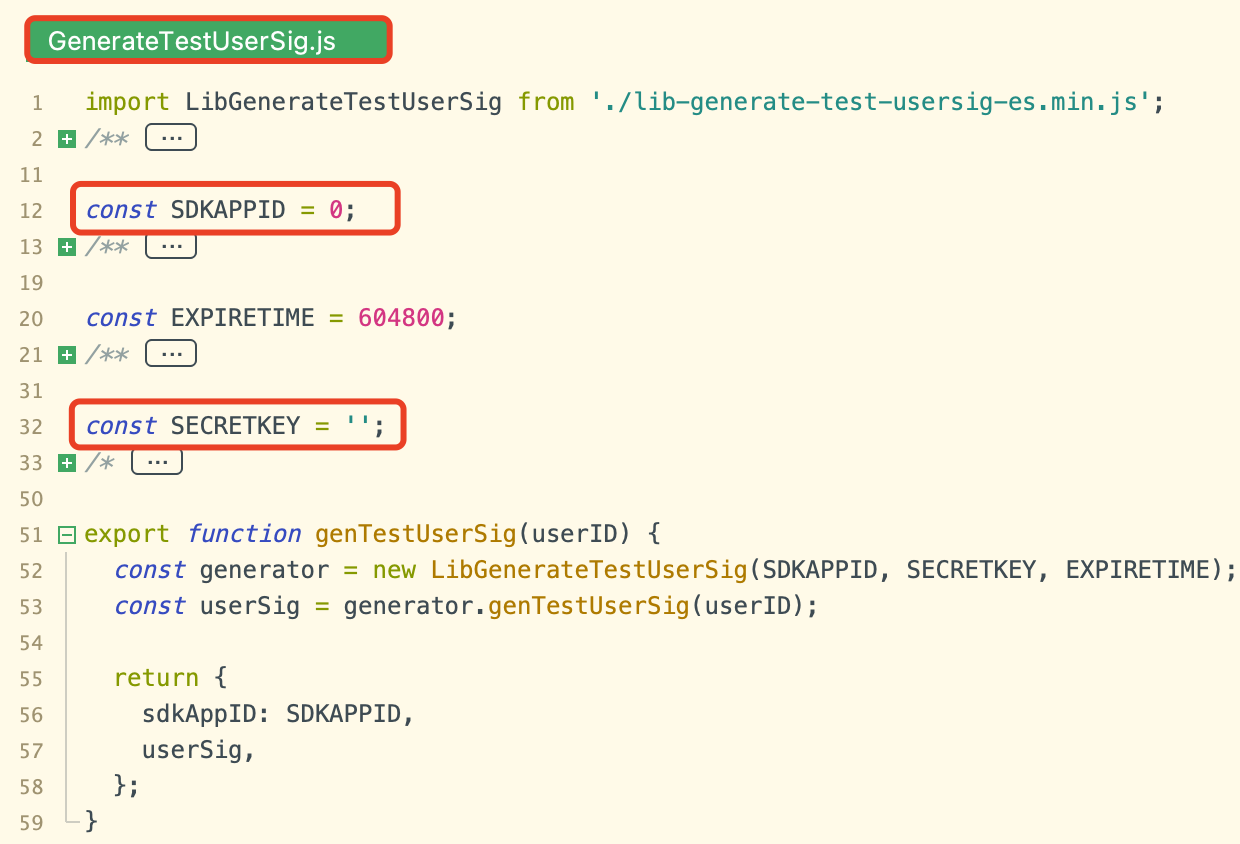Click the '};' on line 58

[127, 786]
